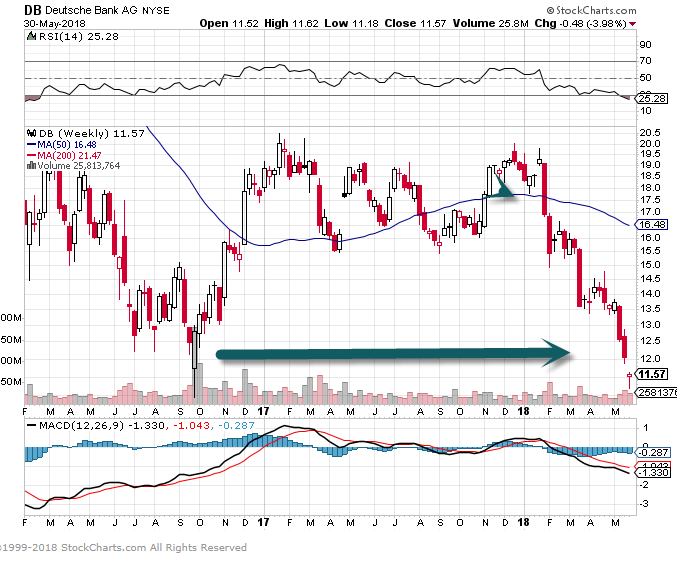693x569 pixels.
Task: Click the red down-triangle change indicator
Action: tap(633, 24)
